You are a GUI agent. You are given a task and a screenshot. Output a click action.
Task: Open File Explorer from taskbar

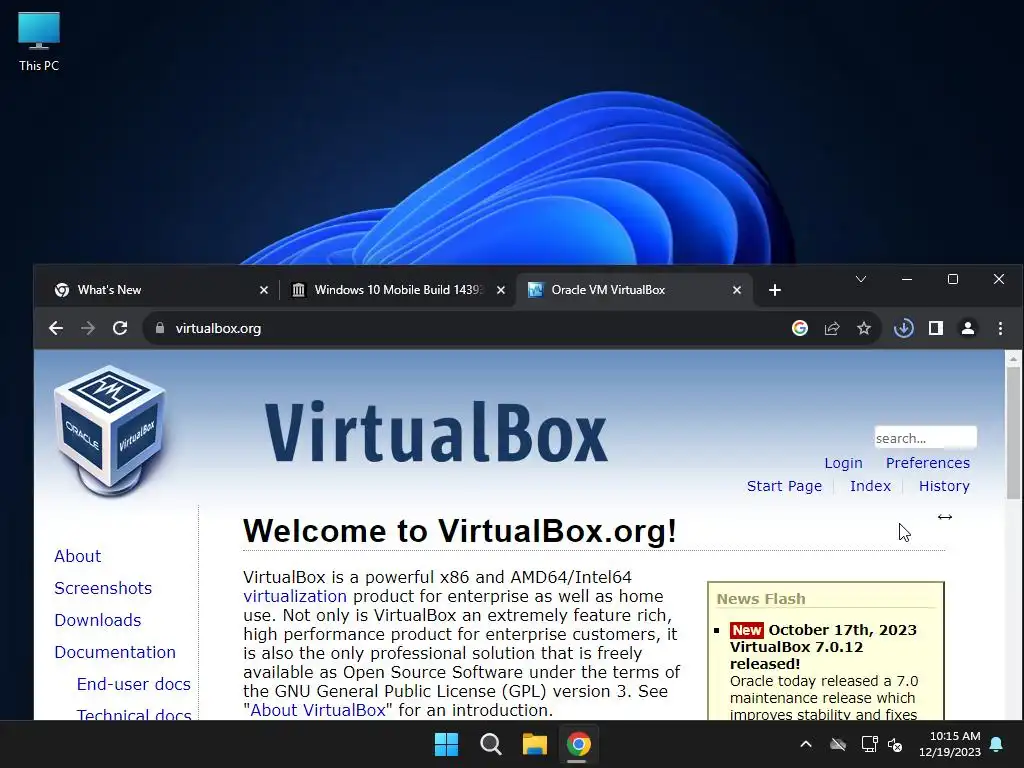point(534,744)
